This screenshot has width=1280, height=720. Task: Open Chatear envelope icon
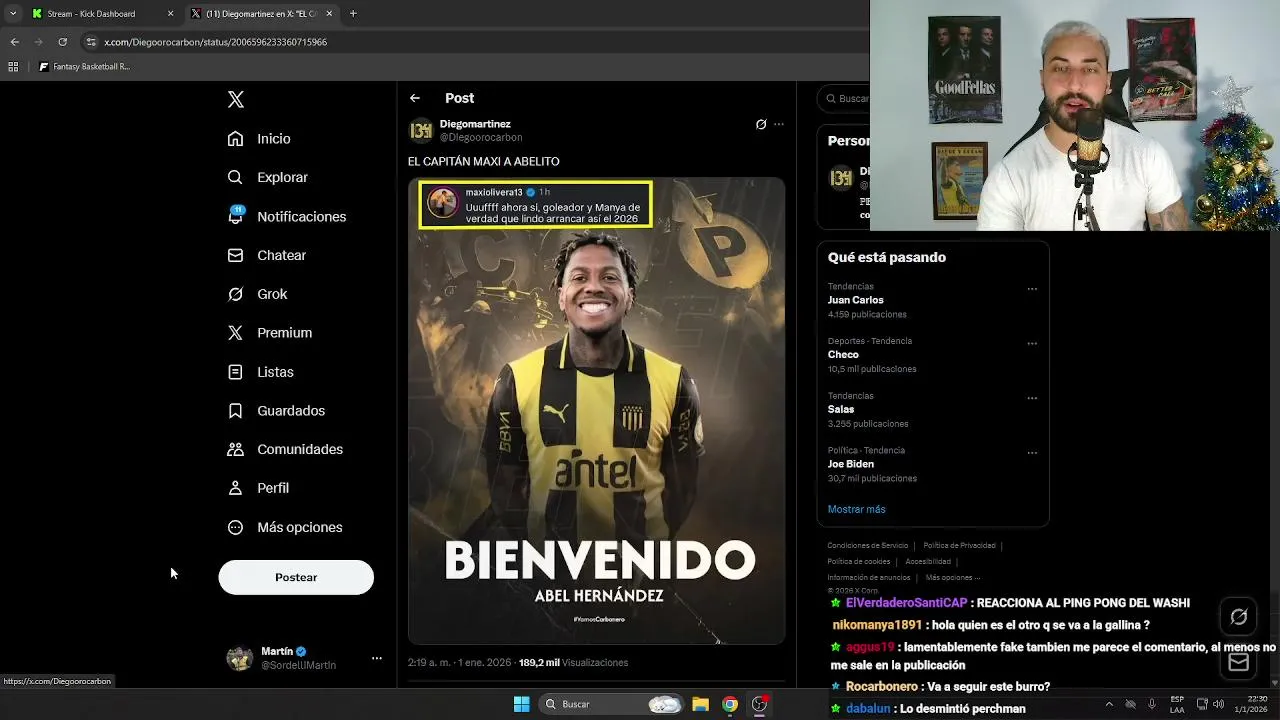point(235,255)
